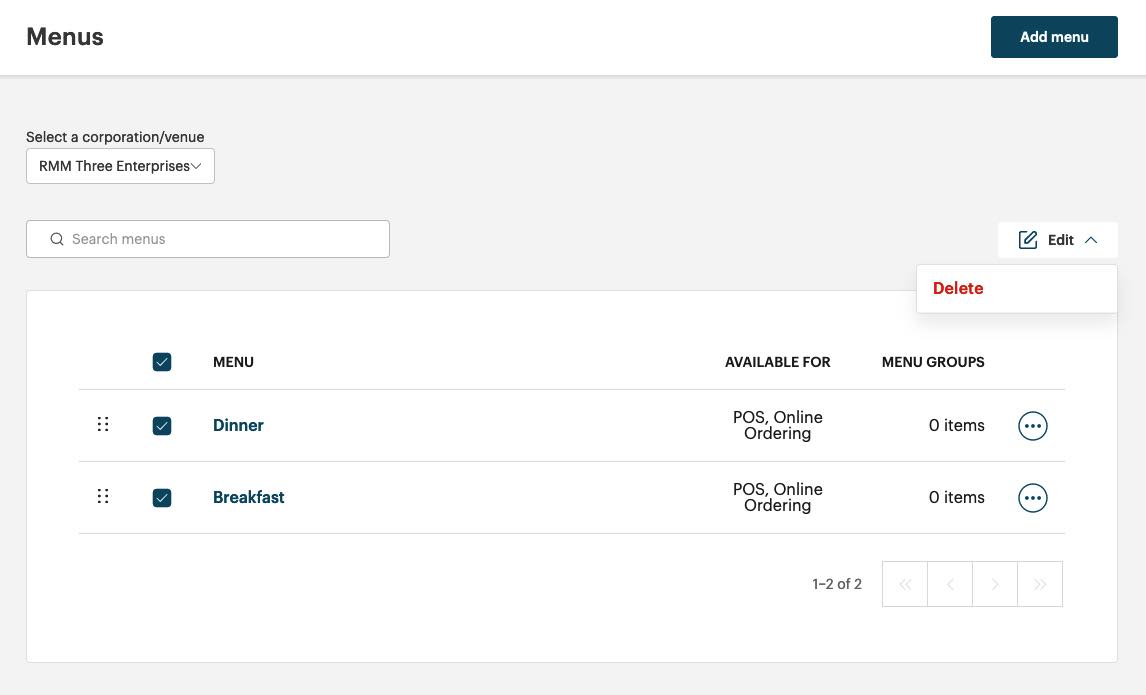Deselect the Dinner menu checkbox

click(162, 426)
